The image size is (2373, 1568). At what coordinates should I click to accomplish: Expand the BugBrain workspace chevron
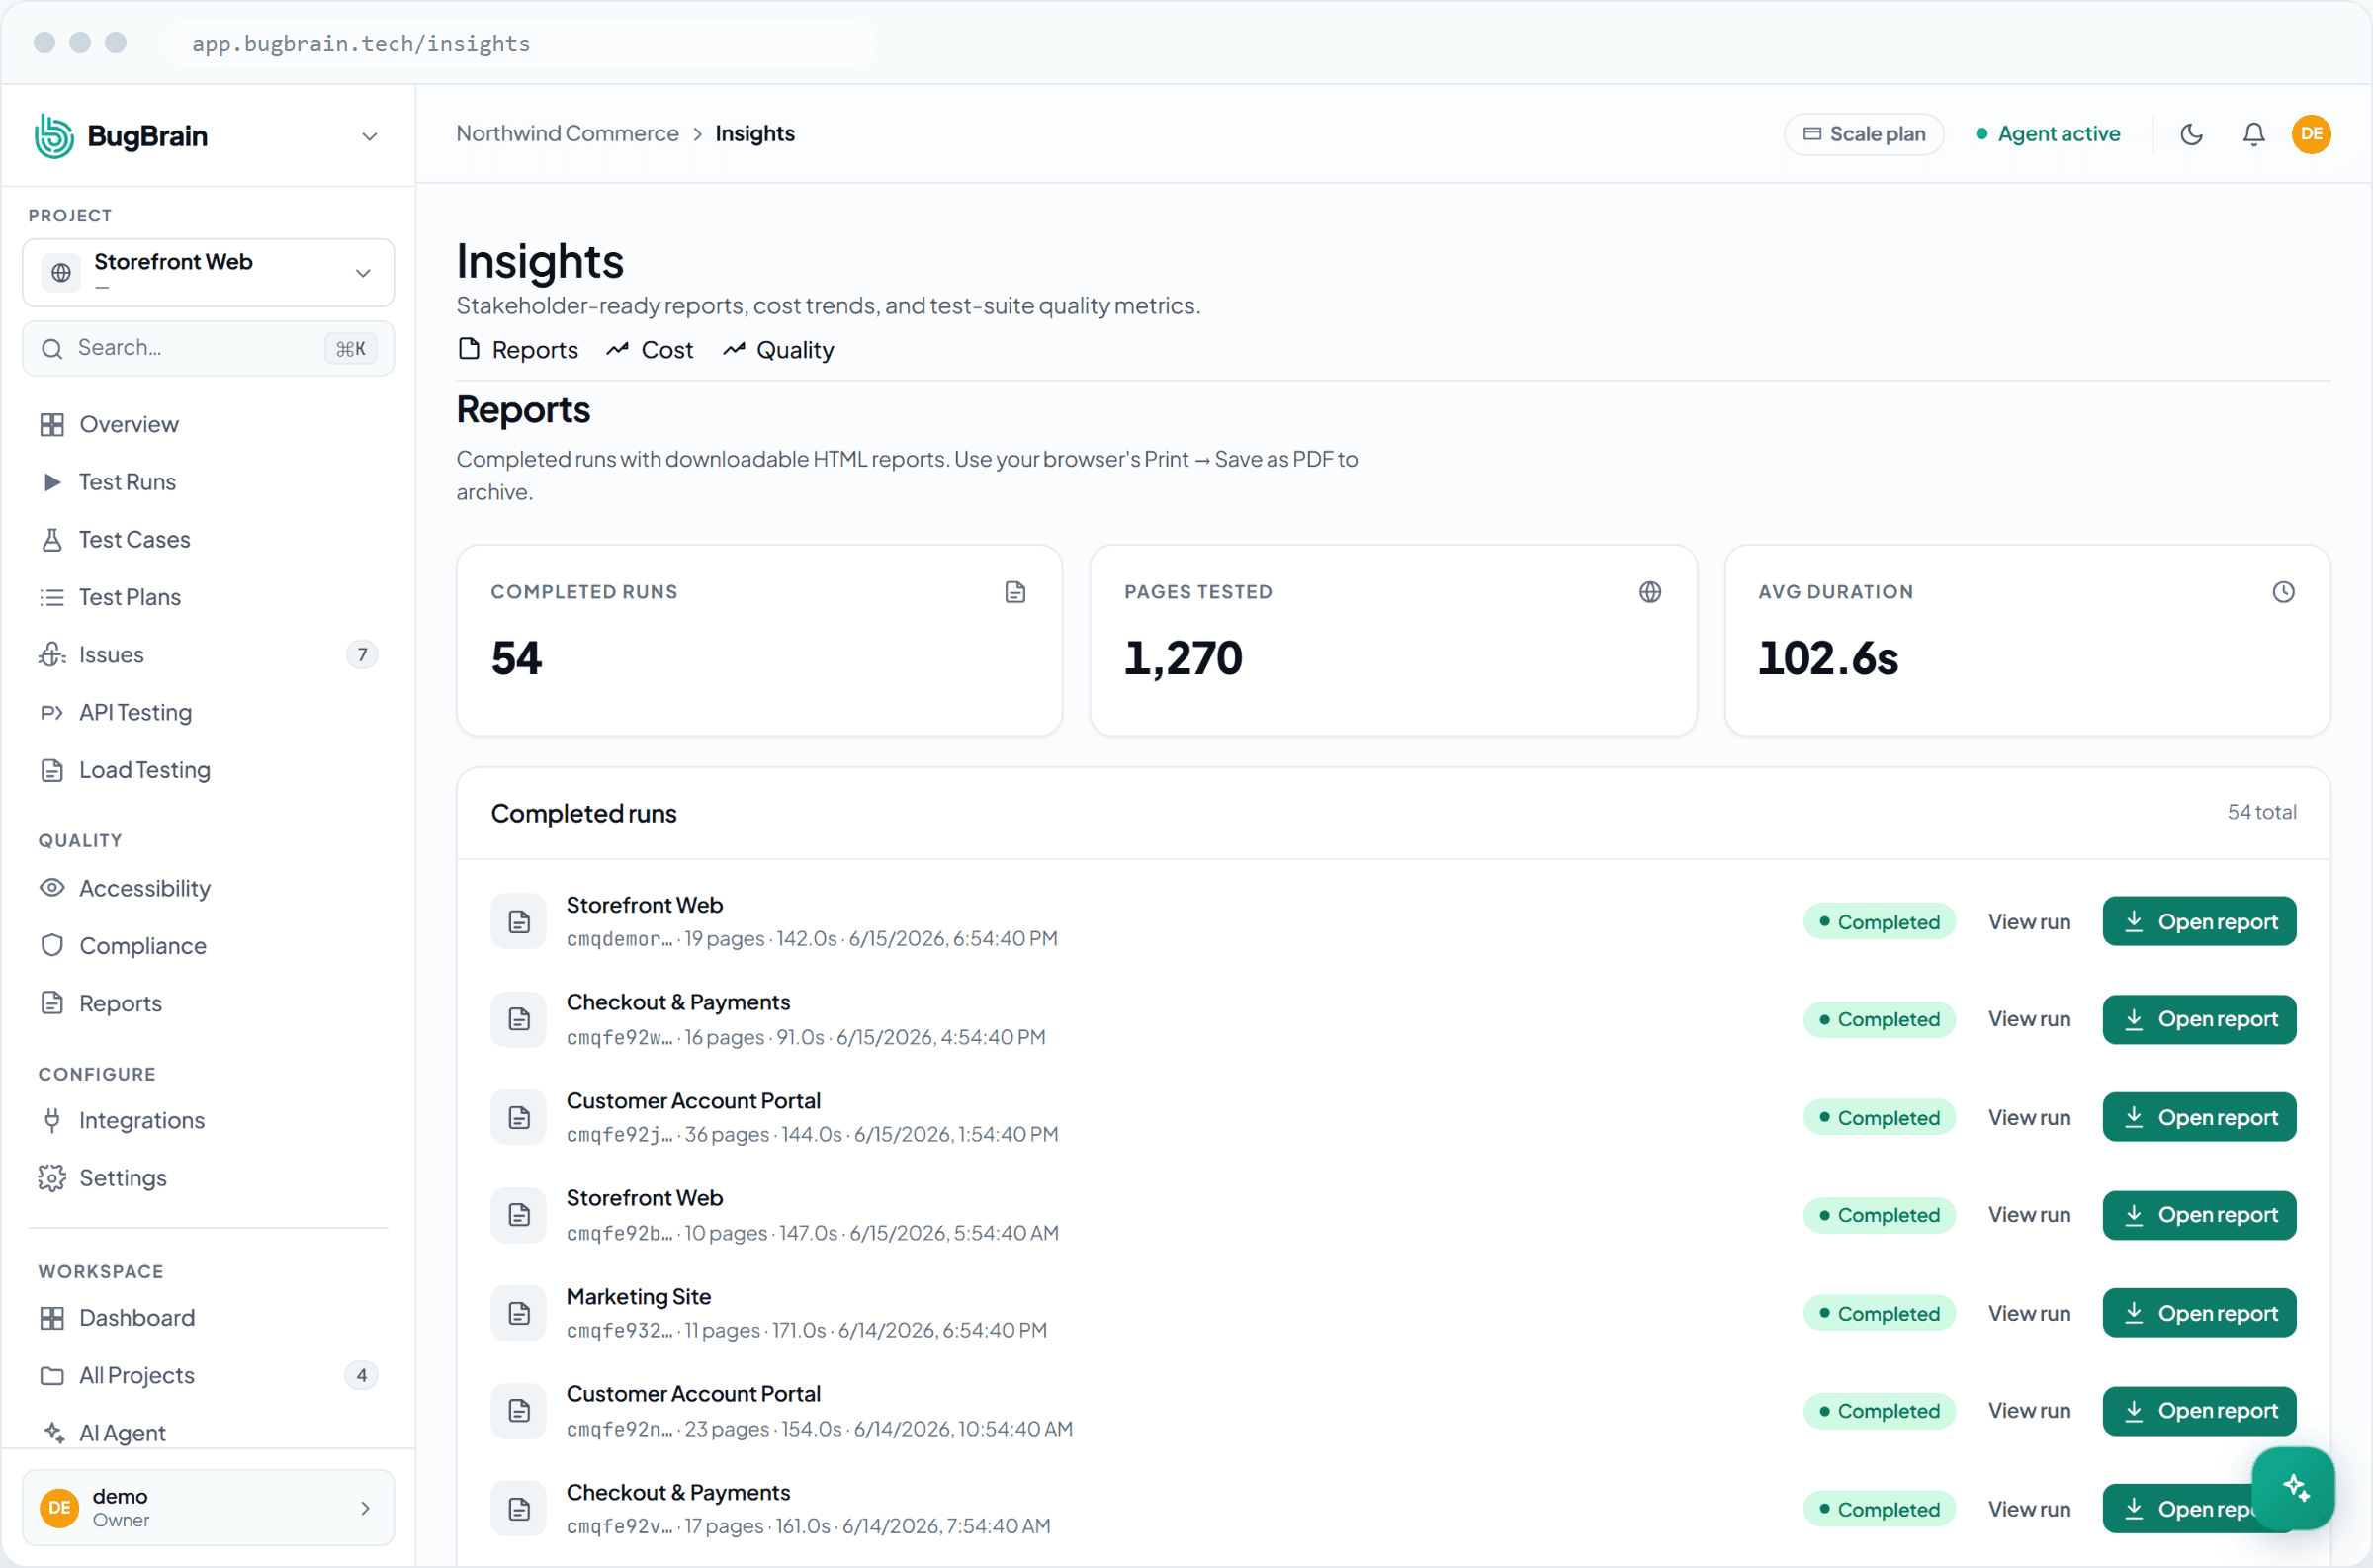point(369,136)
